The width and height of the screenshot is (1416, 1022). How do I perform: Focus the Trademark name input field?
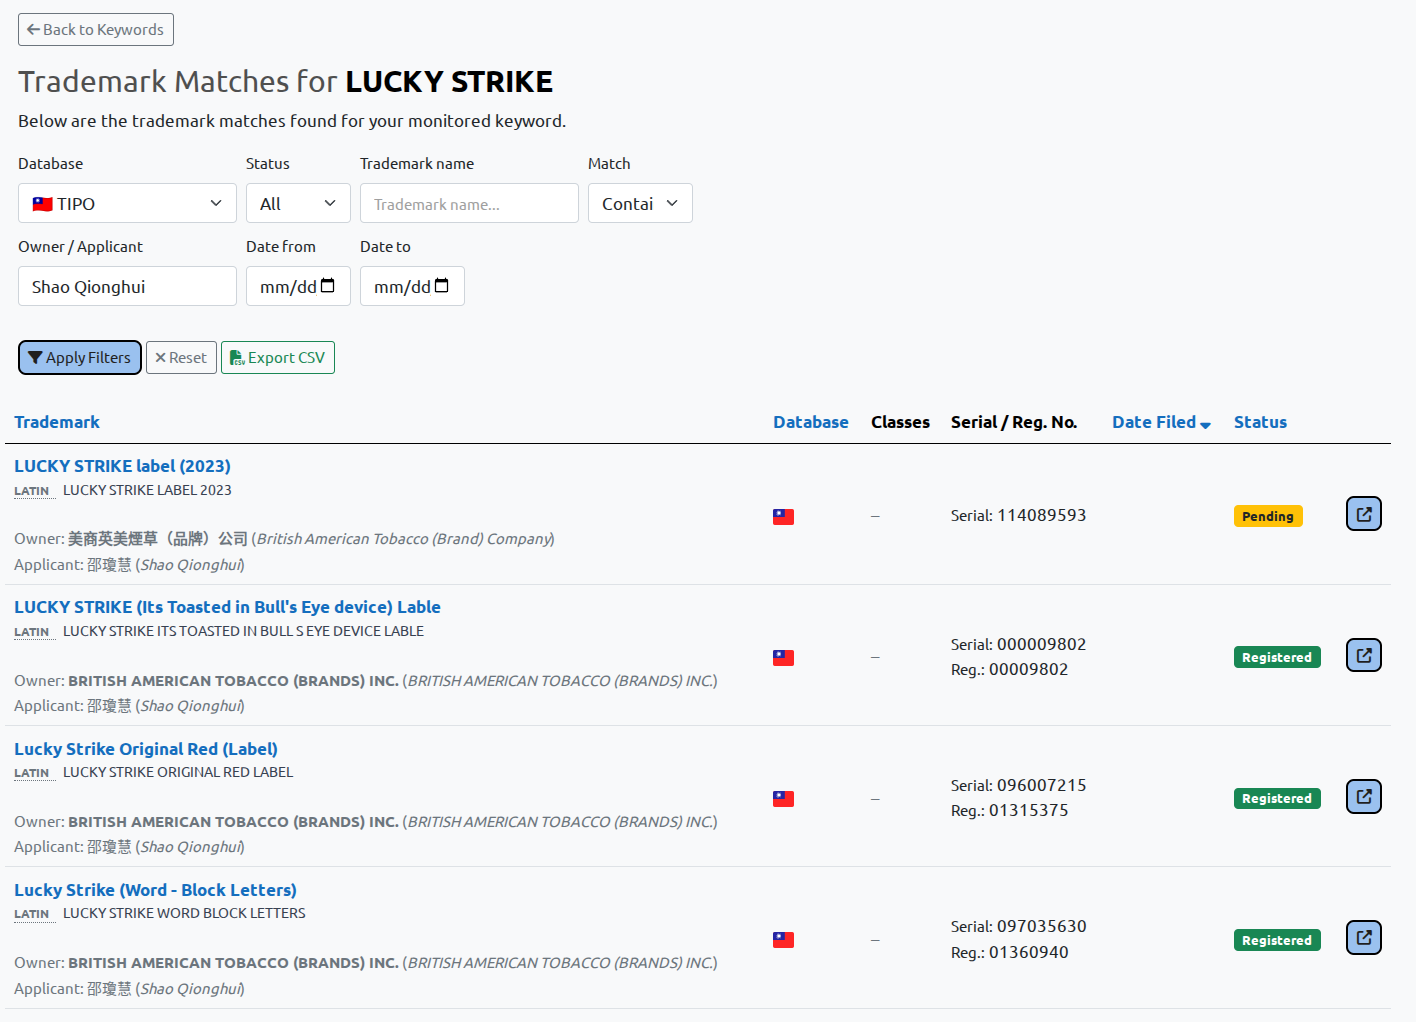pyautogui.click(x=469, y=203)
